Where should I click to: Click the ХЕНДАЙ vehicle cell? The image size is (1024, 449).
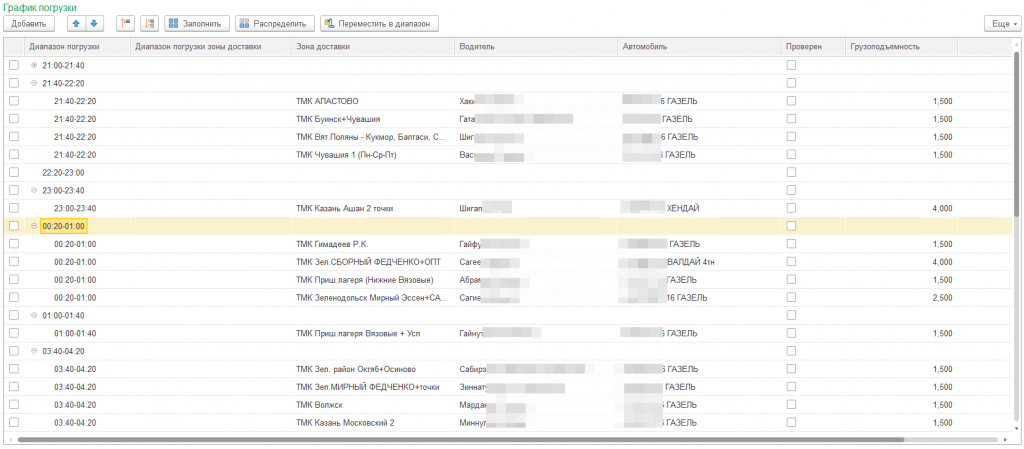point(699,208)
